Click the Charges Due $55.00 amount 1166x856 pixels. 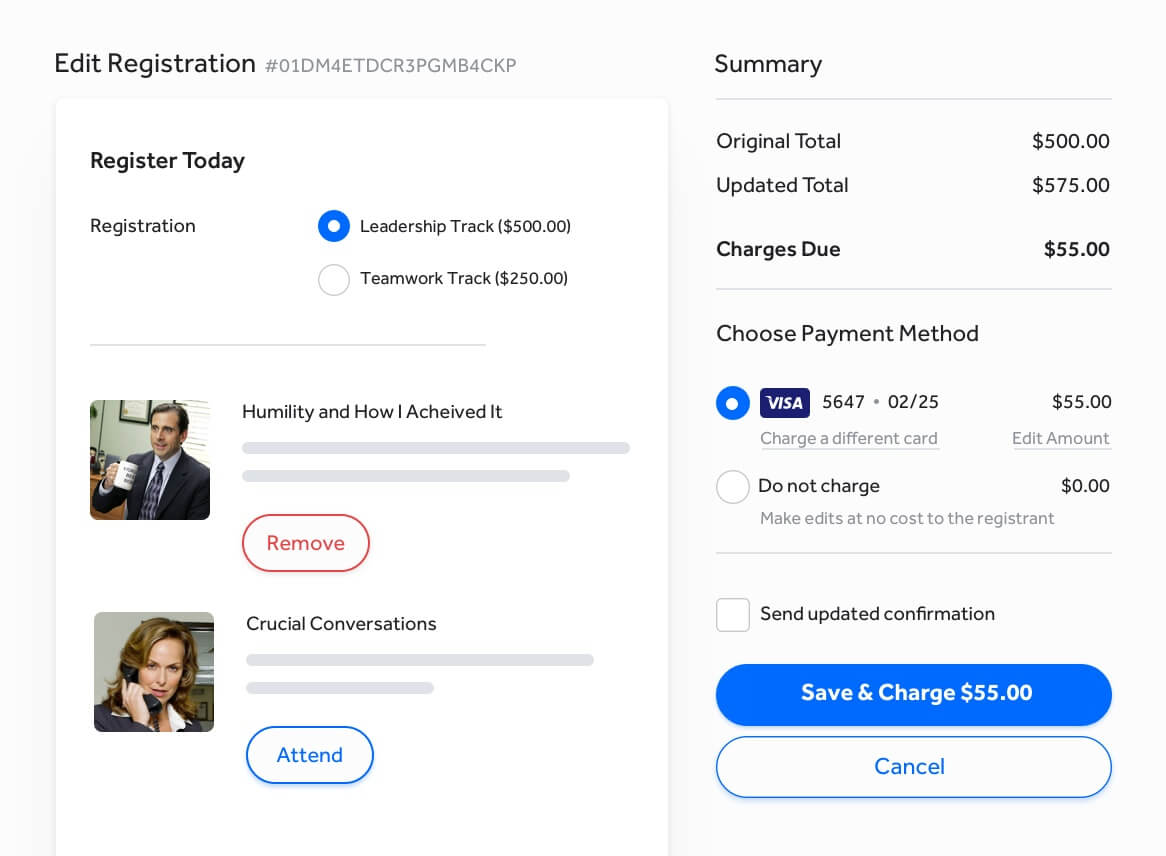(x=1076, y=250)
